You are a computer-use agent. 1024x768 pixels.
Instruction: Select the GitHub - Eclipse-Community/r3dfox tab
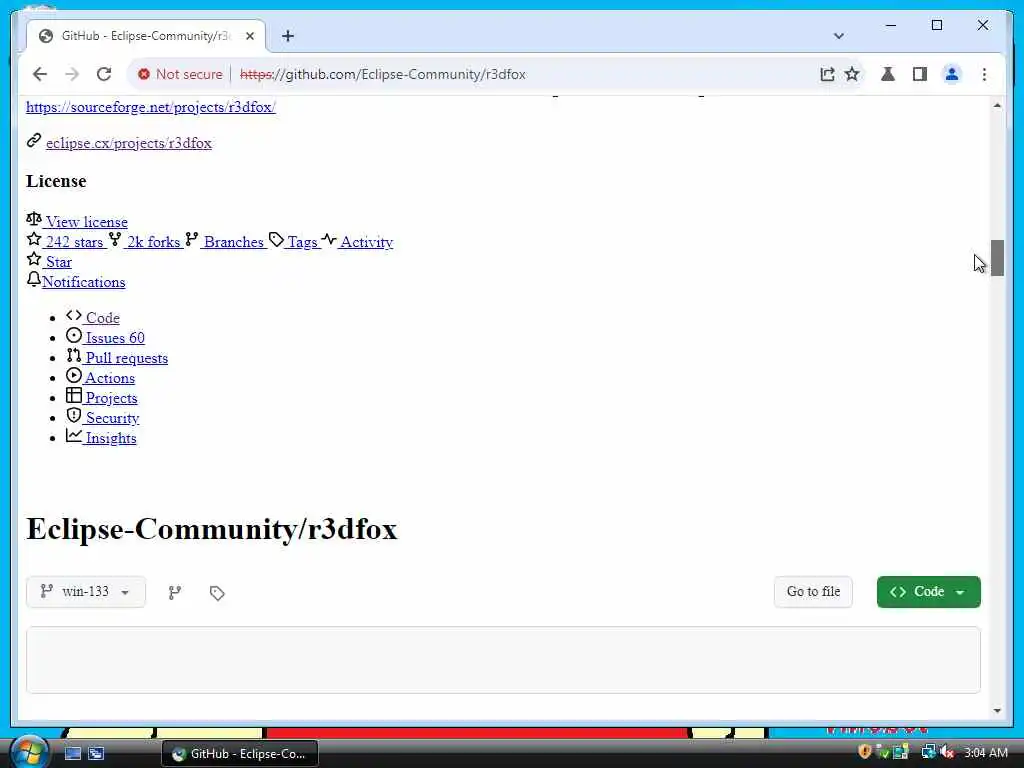point(145,36)
